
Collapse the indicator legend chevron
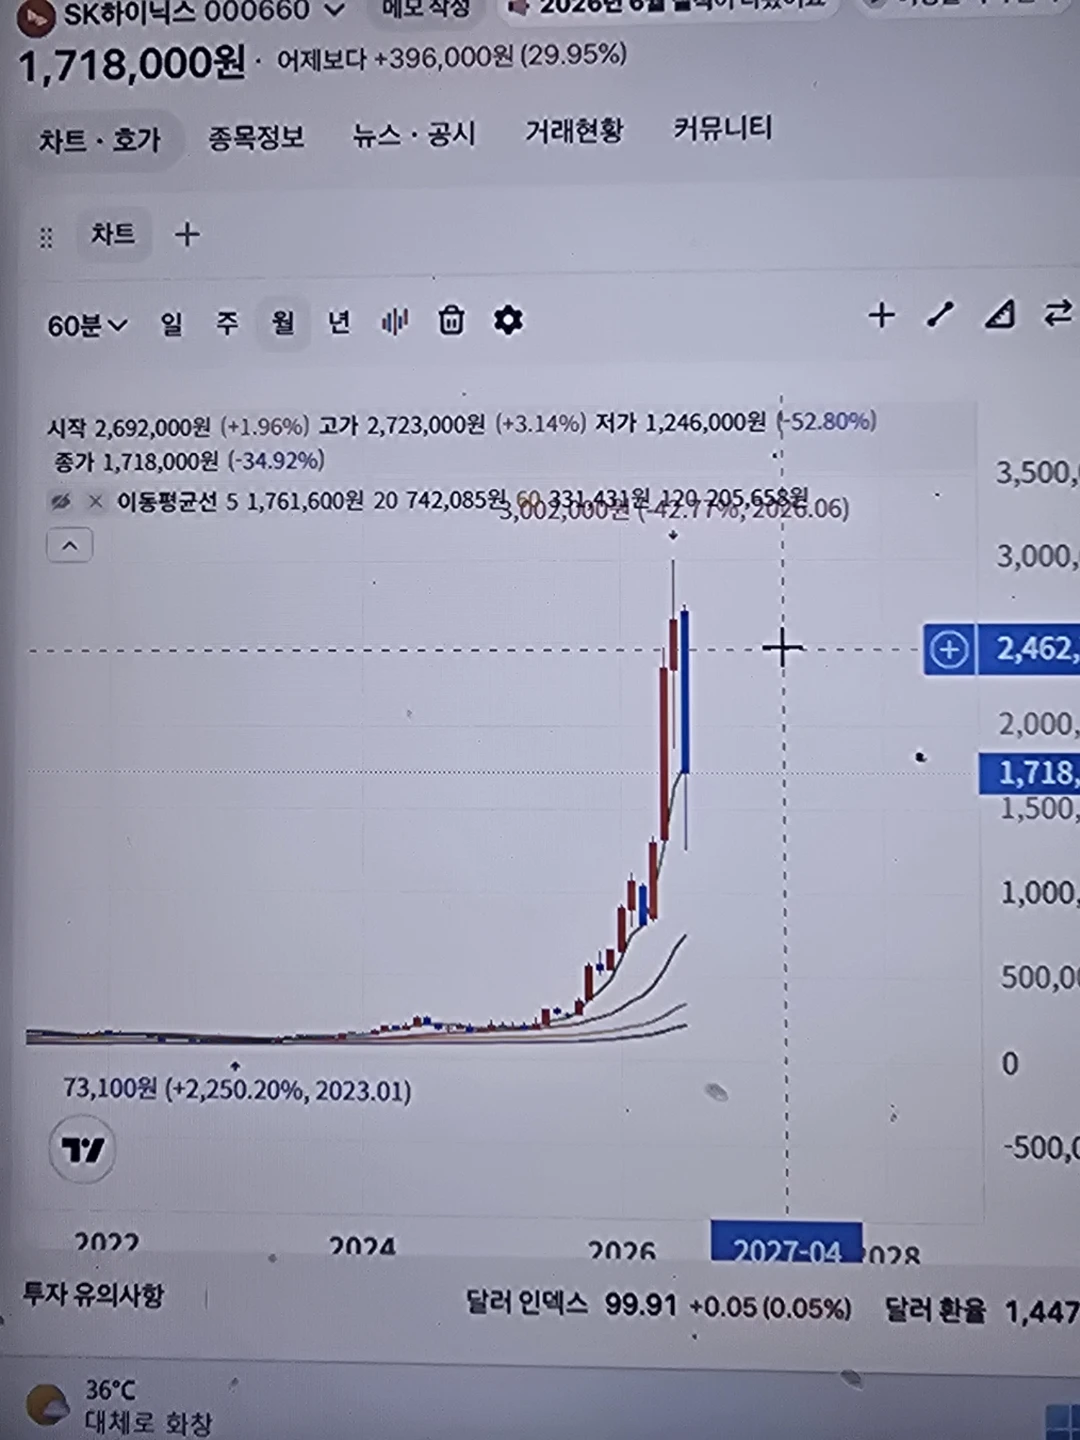coord(70,546)
